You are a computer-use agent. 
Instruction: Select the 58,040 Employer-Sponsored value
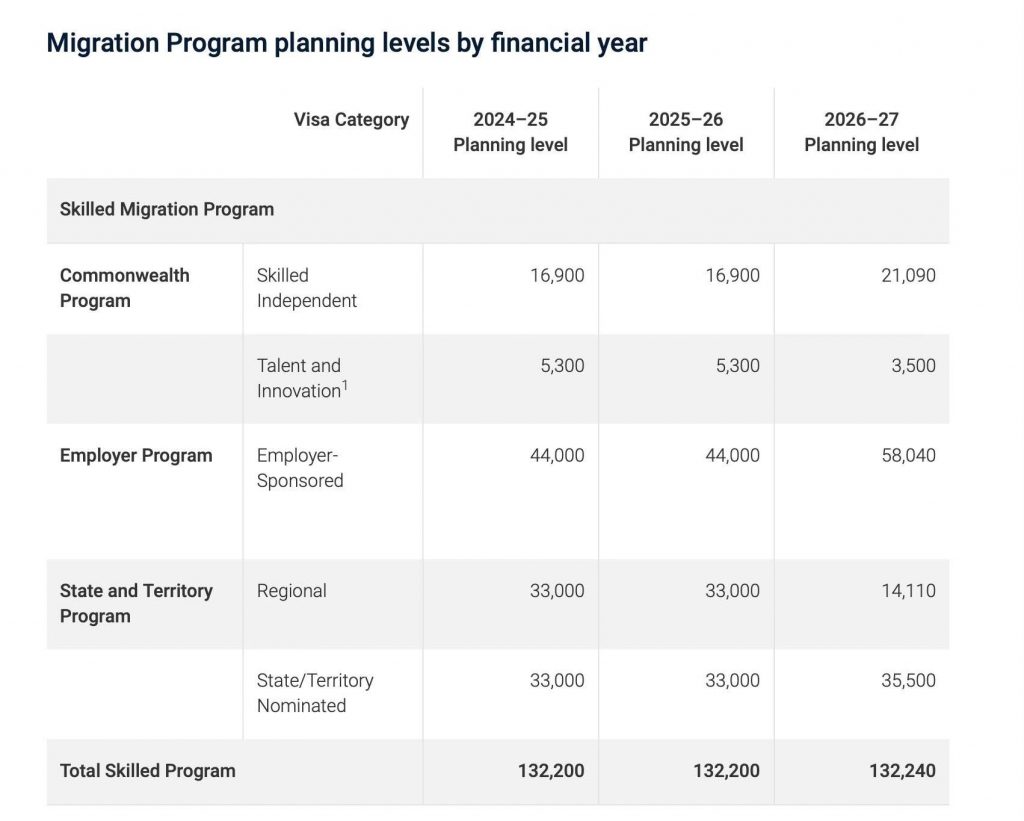click(908, 455)
